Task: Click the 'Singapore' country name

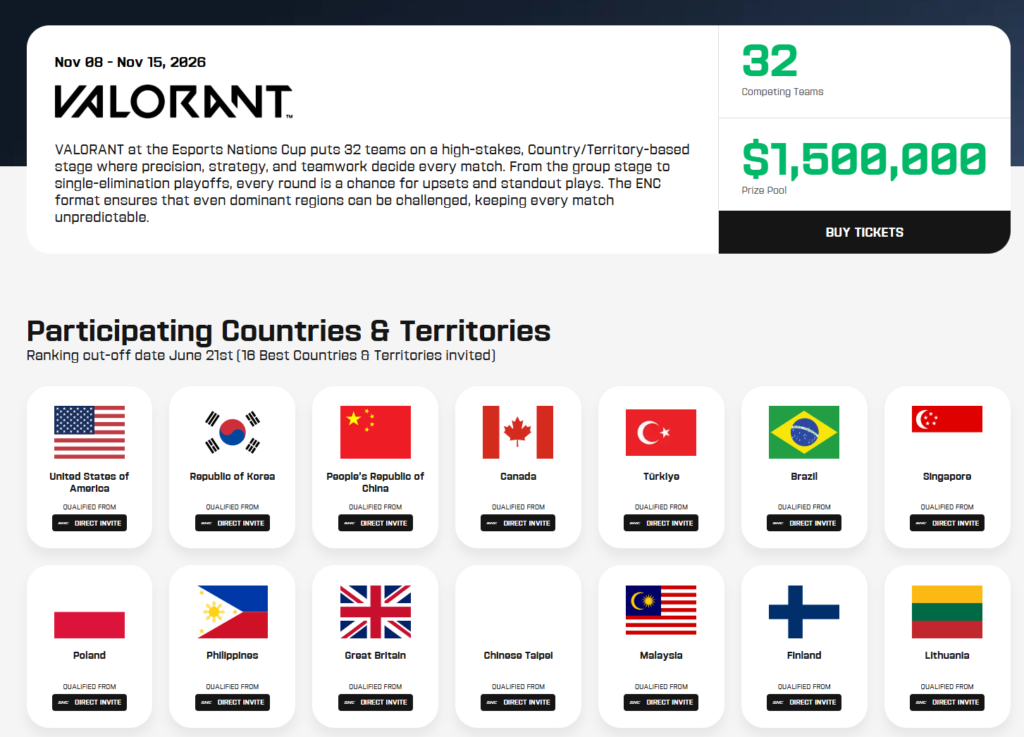Action: click(947, 477)
